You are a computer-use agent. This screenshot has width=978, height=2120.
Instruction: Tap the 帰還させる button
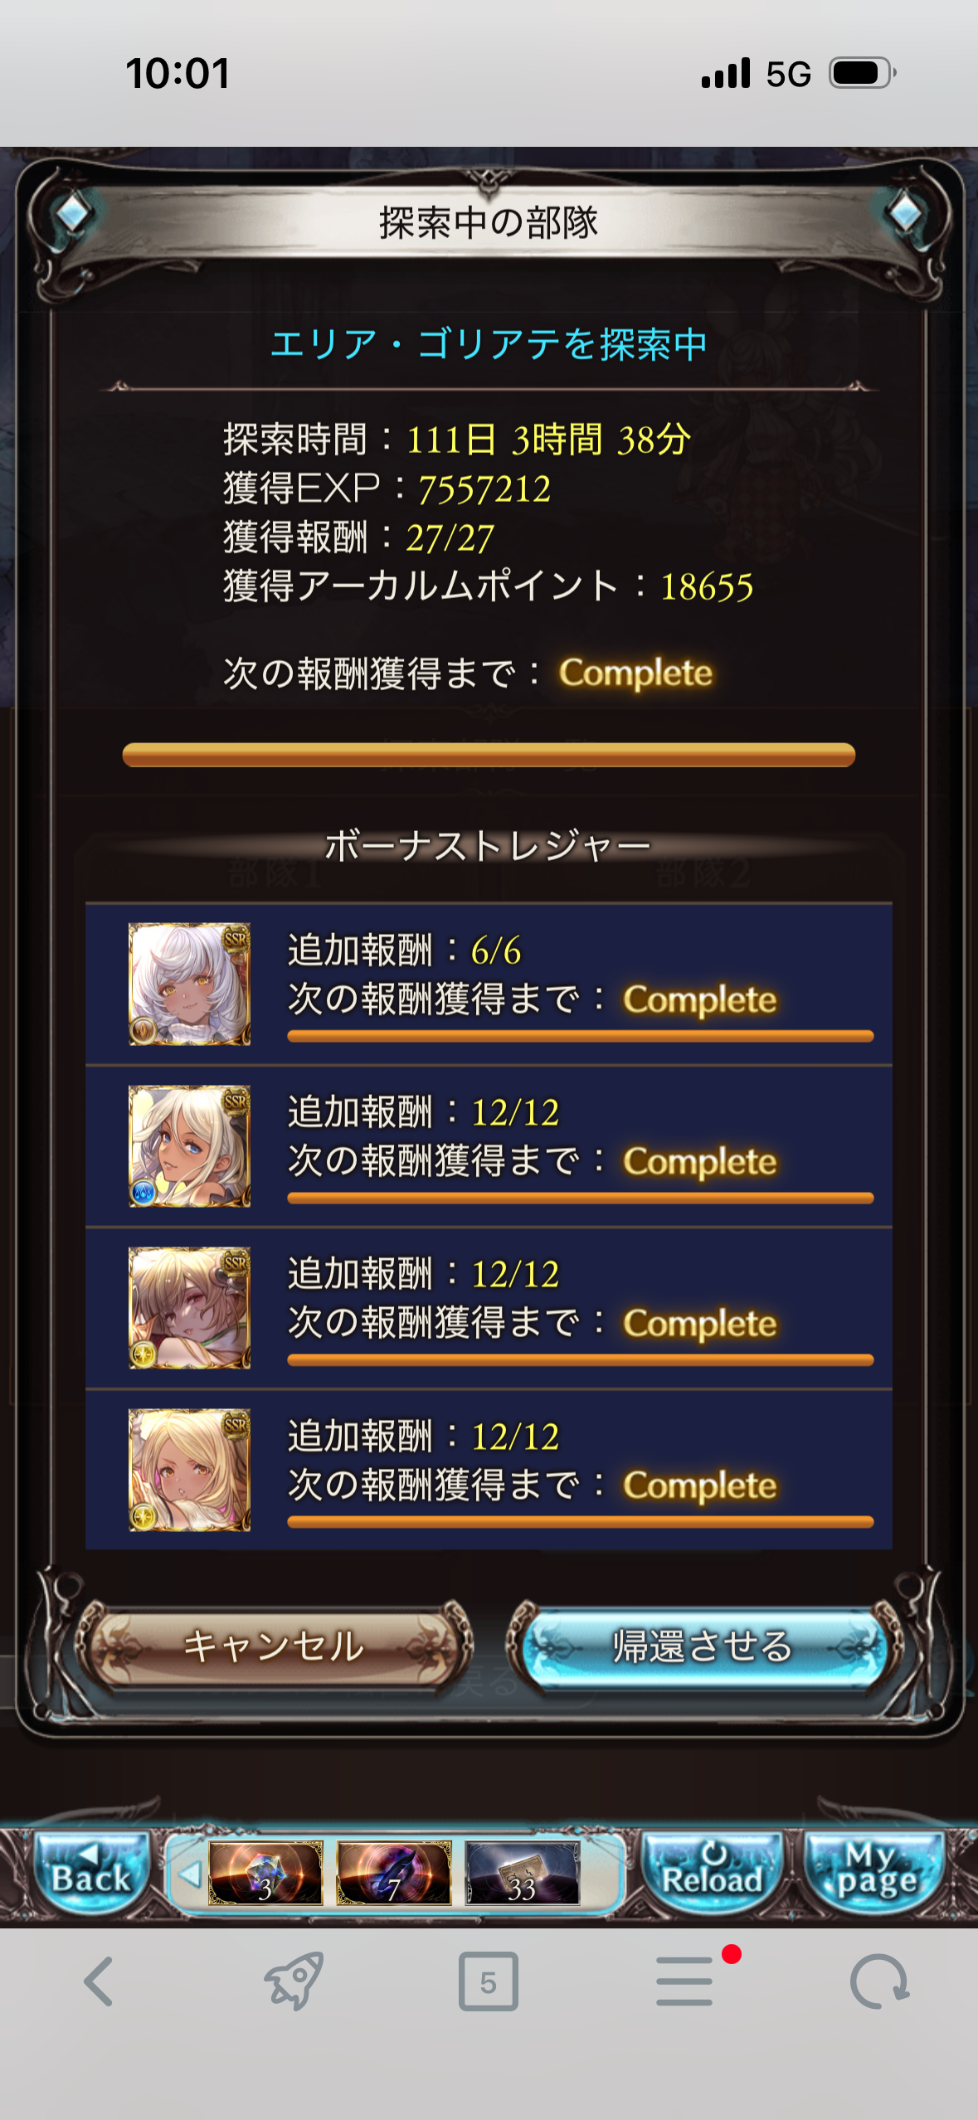tap(703, 1647)
